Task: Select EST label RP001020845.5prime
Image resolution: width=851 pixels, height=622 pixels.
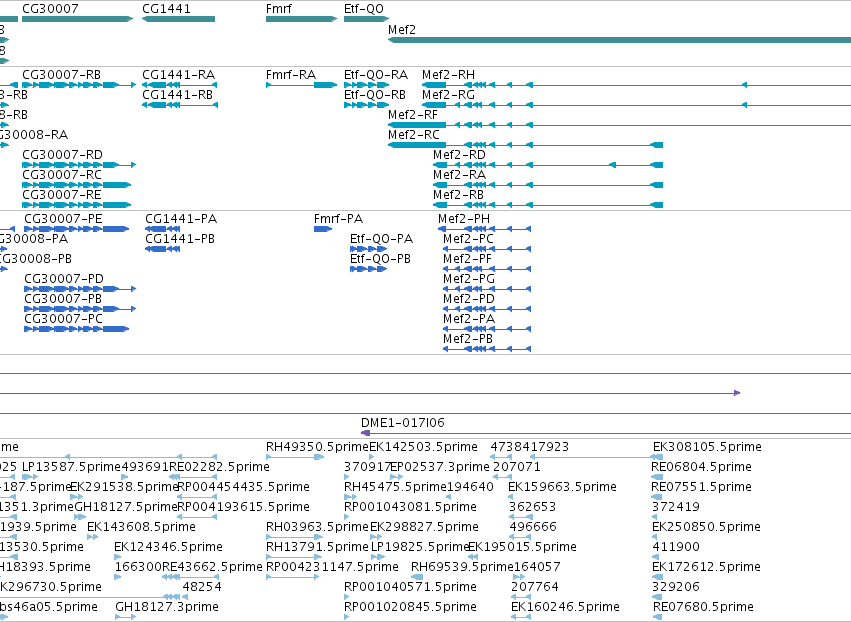Action: pos(410,607)
